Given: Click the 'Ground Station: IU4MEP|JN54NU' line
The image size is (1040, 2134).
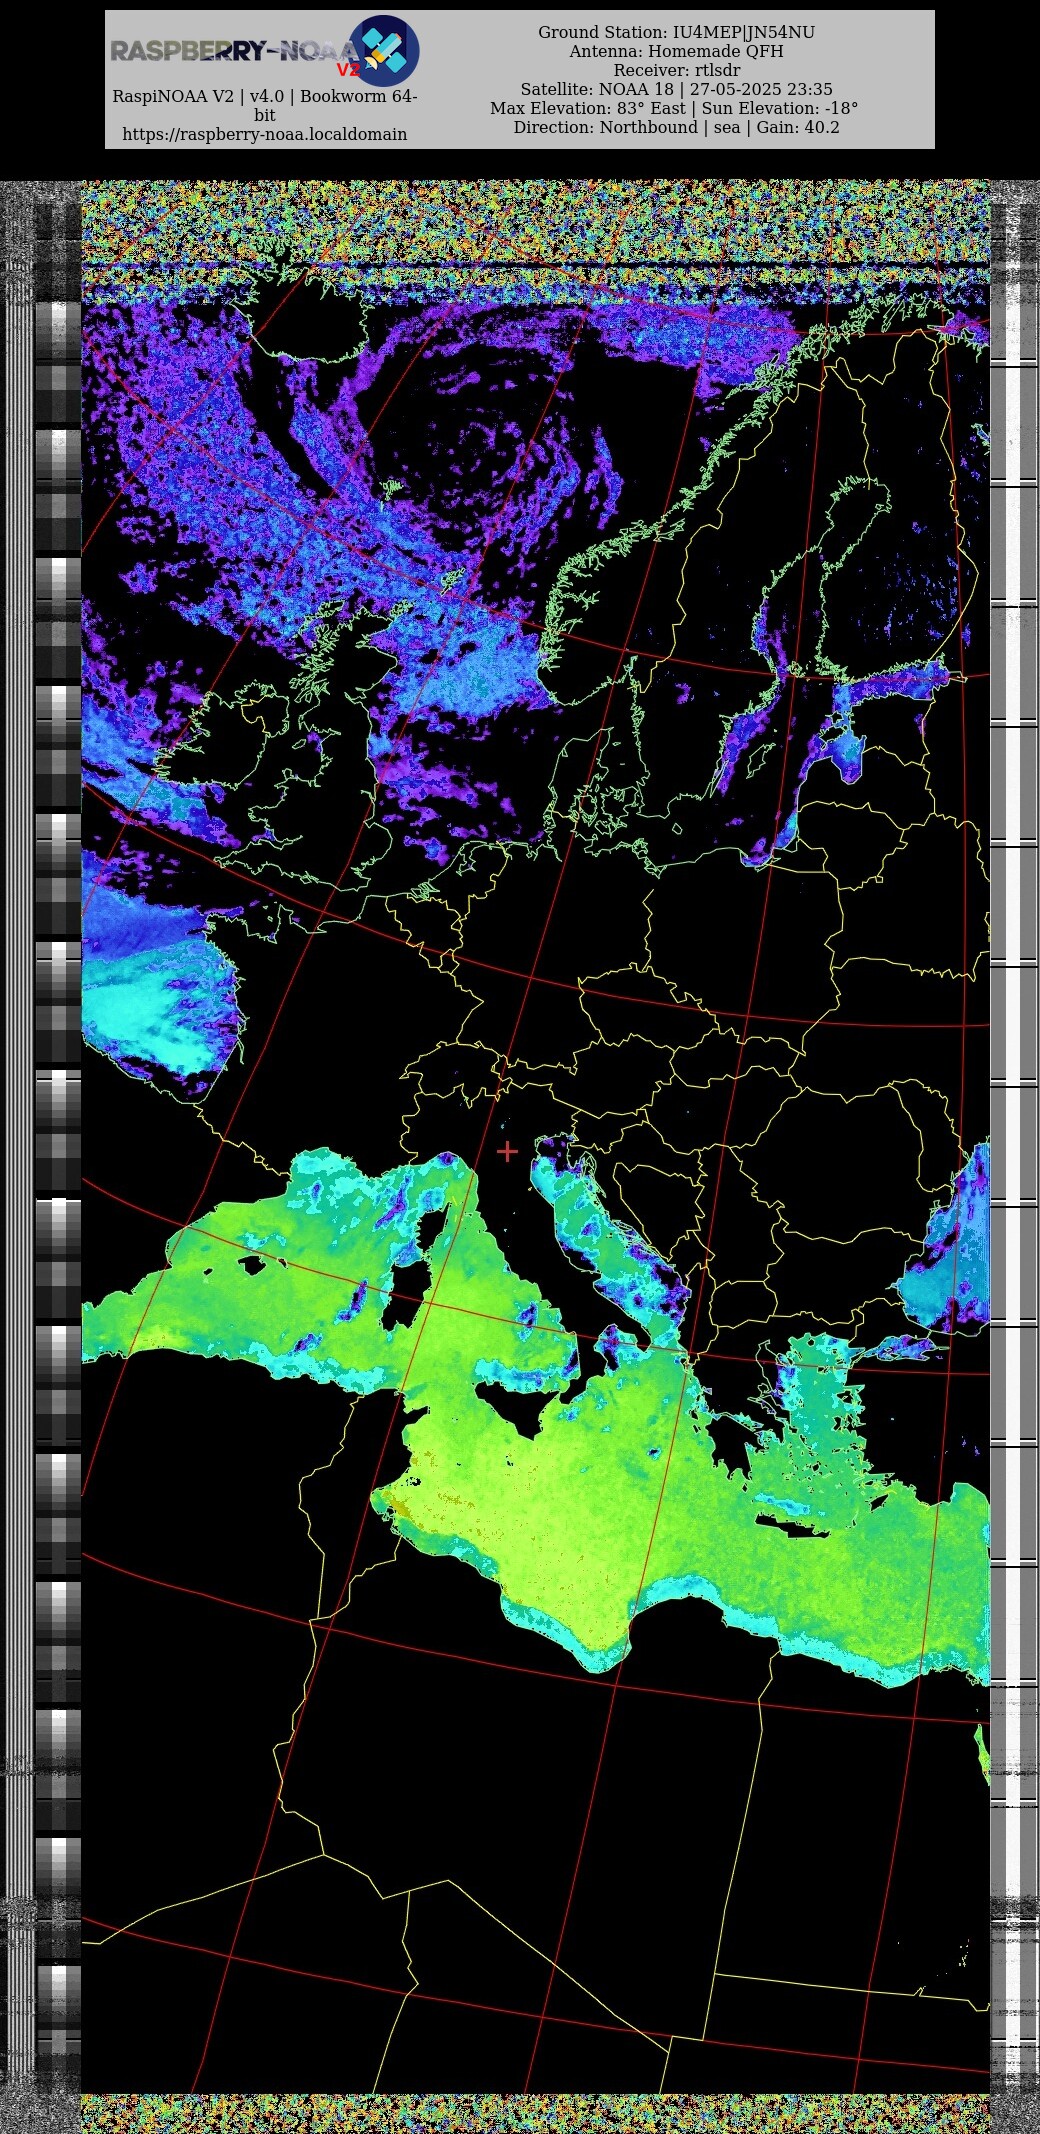Looking at the screenshot, I should pyautogui.click(x=677, y=32).
